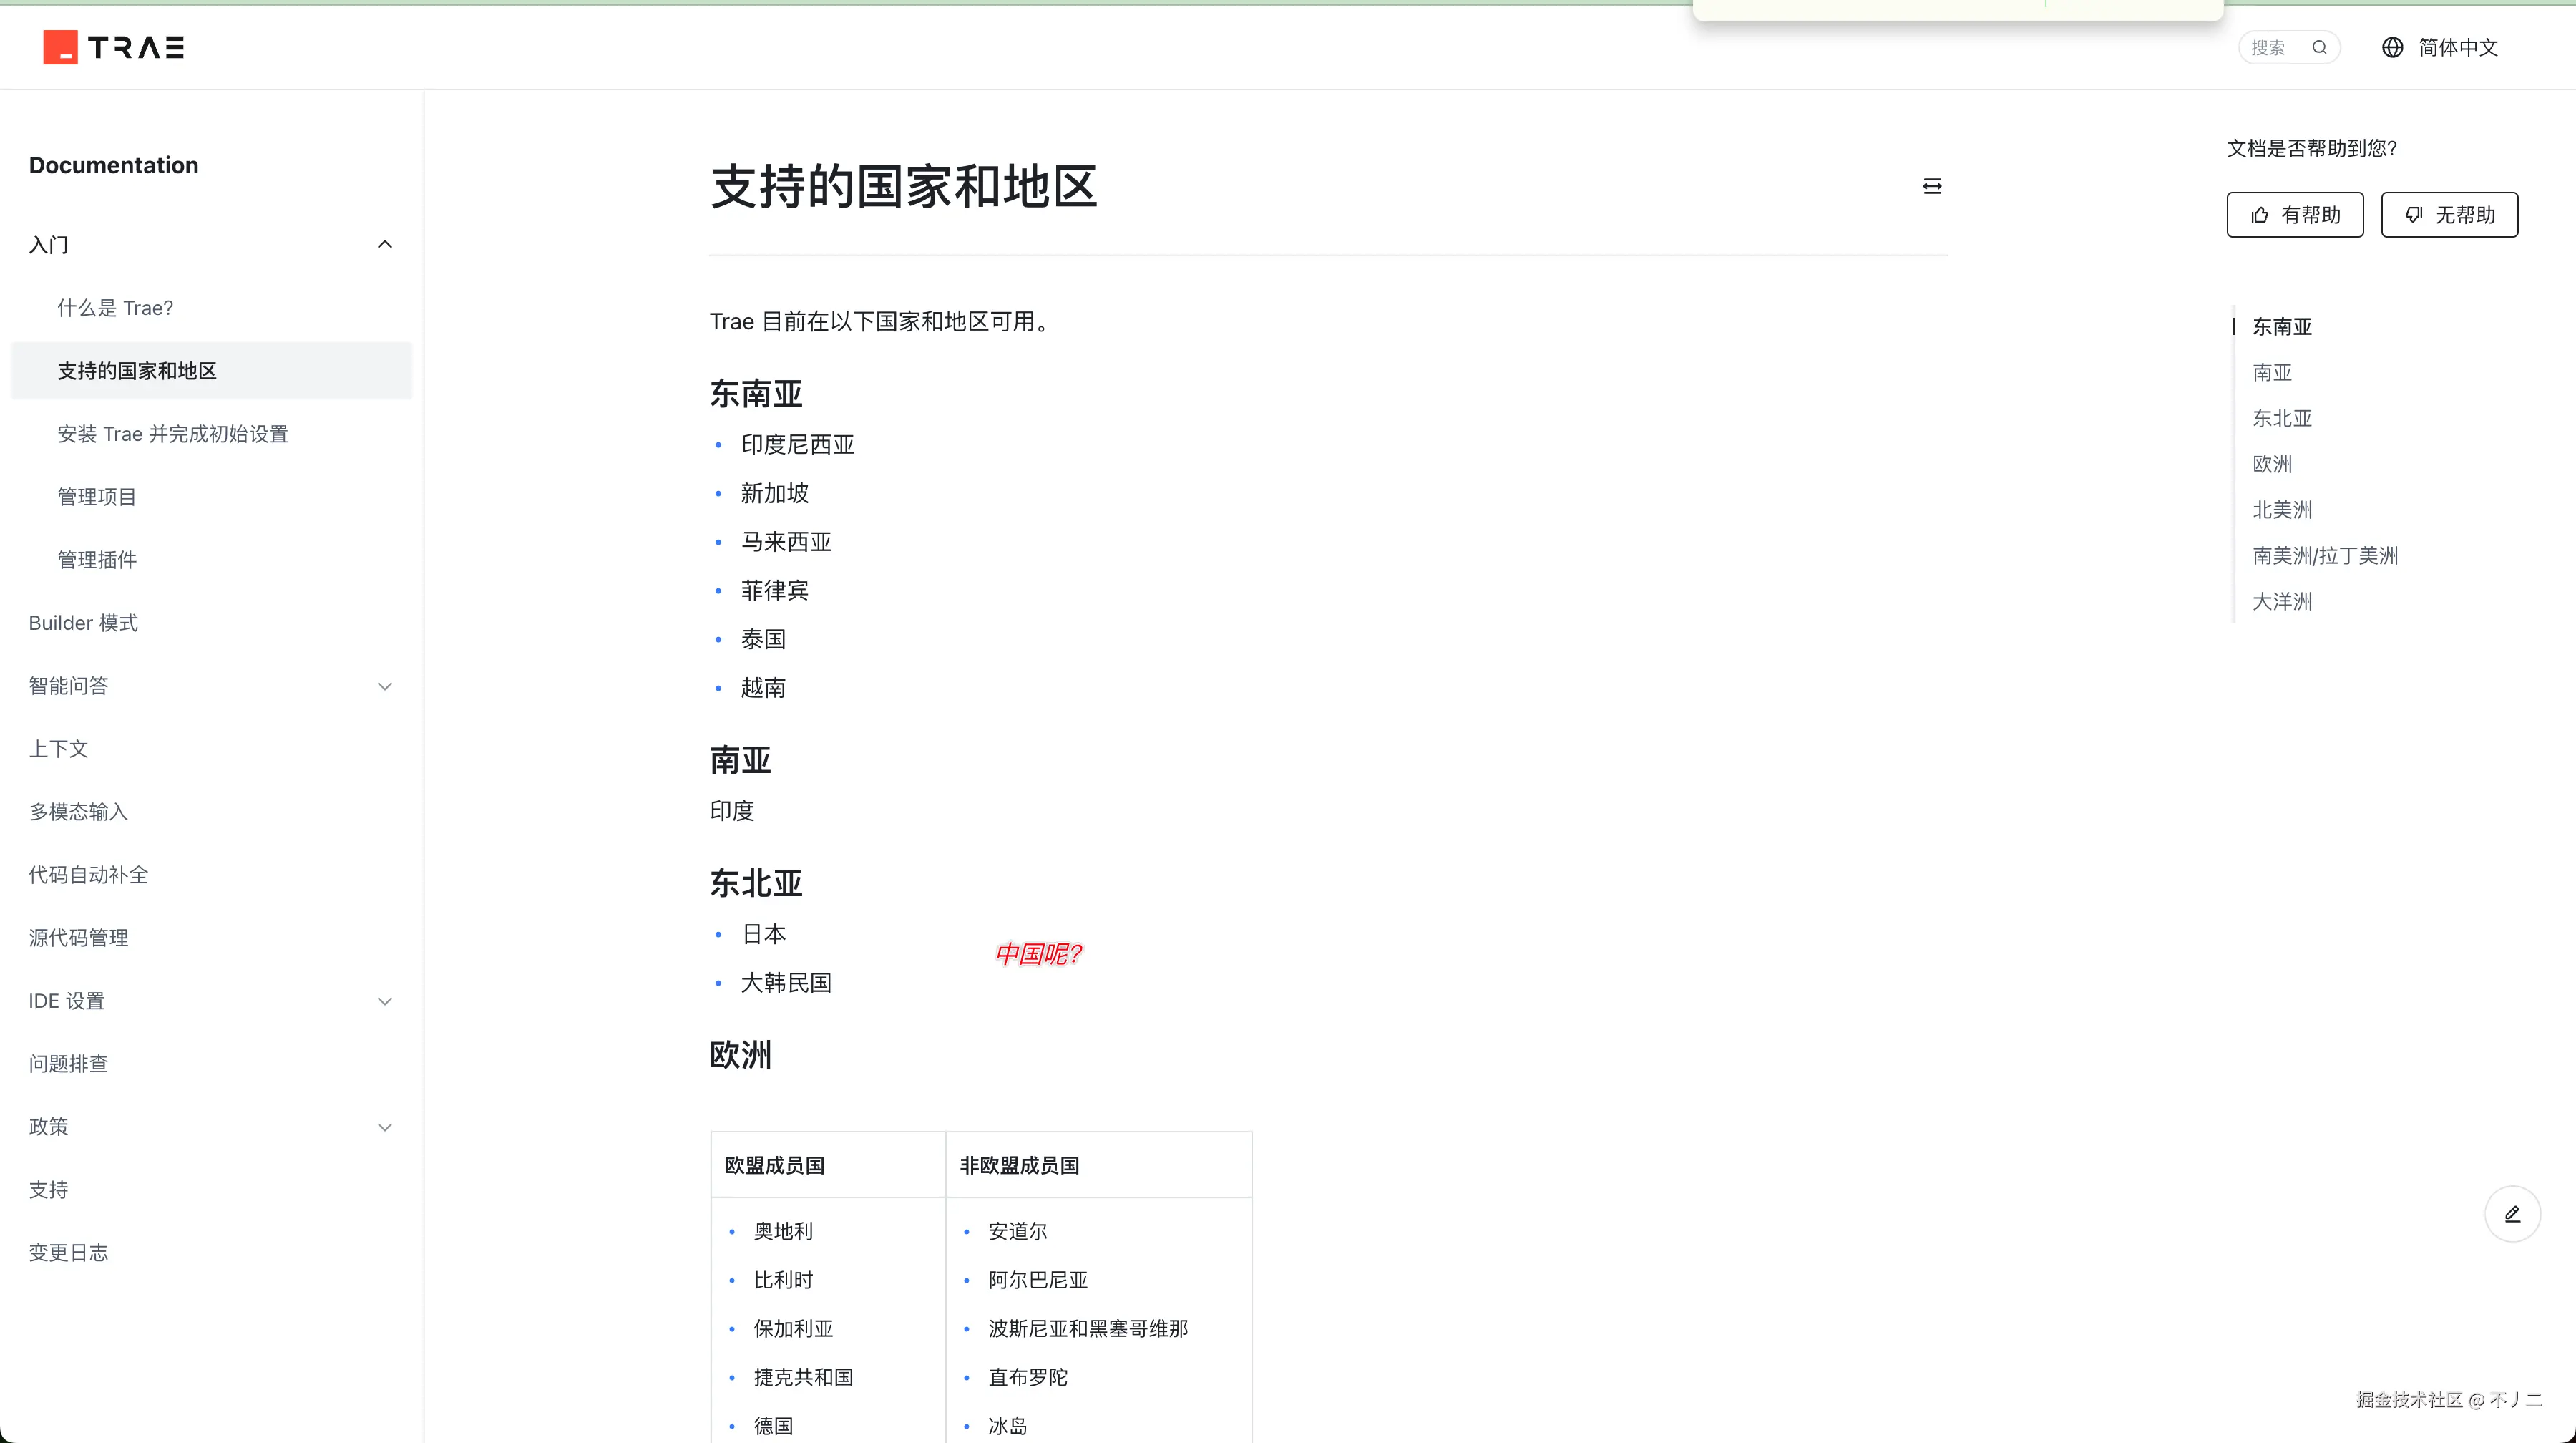2576x1443 pixels.
Task: Open 安装 Trae 并完成初始设置 page
Action: 172,433
